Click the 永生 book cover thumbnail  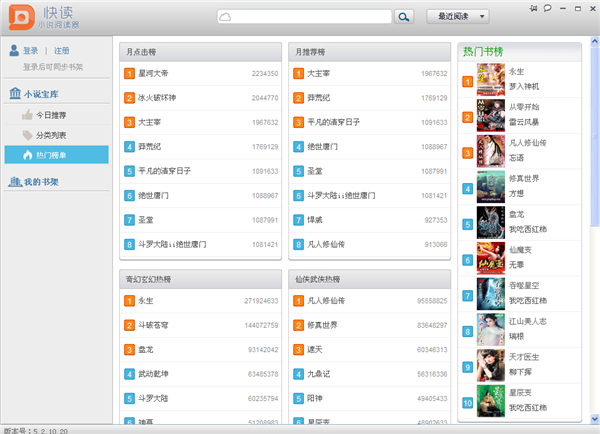(x=491, y=80)
